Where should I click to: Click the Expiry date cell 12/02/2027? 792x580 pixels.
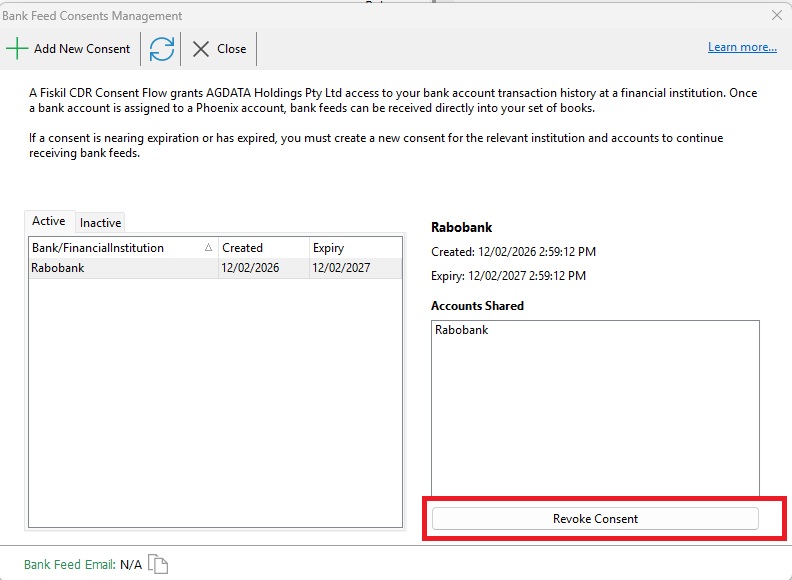(341, 268)
